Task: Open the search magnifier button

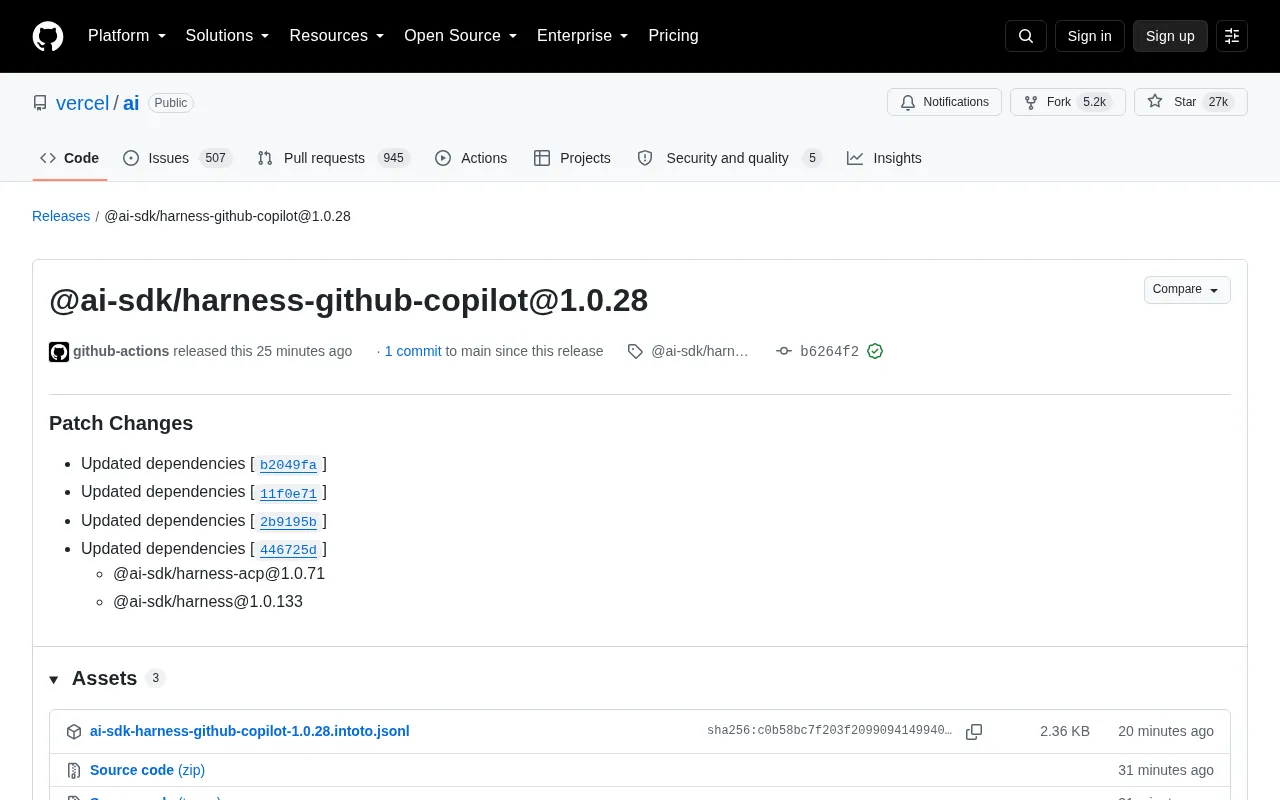Action: pos(1026,36)
